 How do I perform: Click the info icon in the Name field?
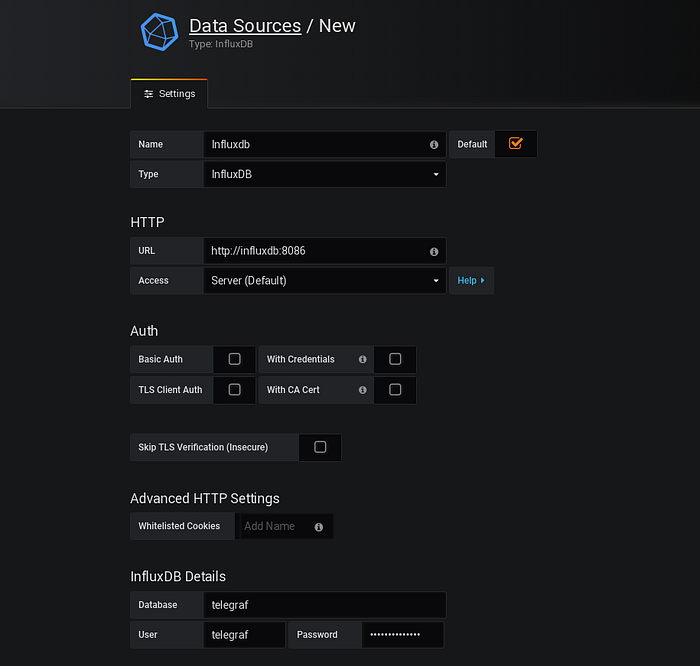(434, 145)
